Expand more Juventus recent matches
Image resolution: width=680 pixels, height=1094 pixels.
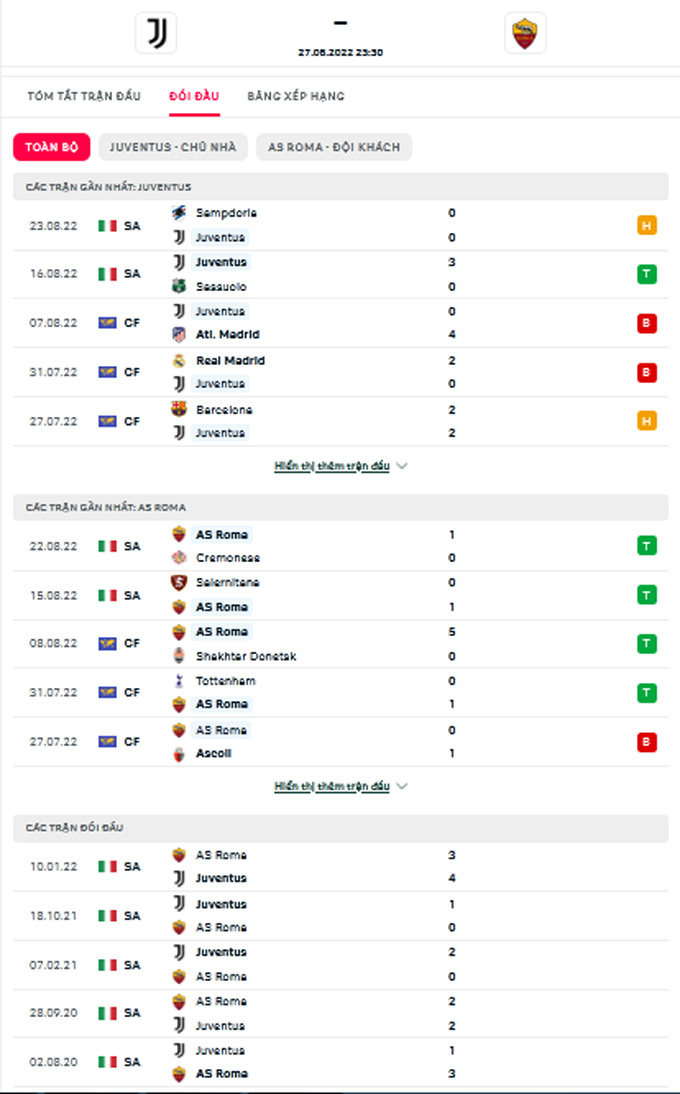[x=340, y=466]
